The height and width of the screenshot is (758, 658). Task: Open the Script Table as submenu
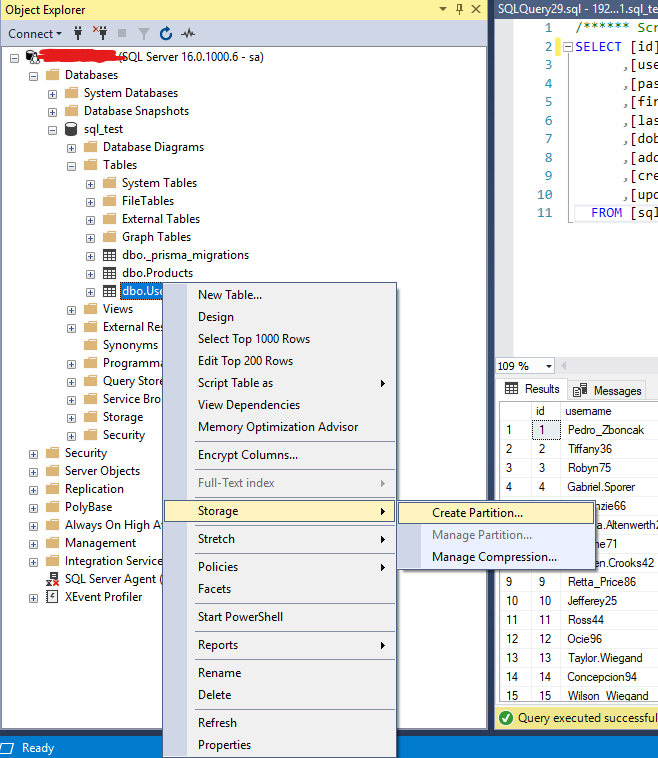tap(279, 383)
